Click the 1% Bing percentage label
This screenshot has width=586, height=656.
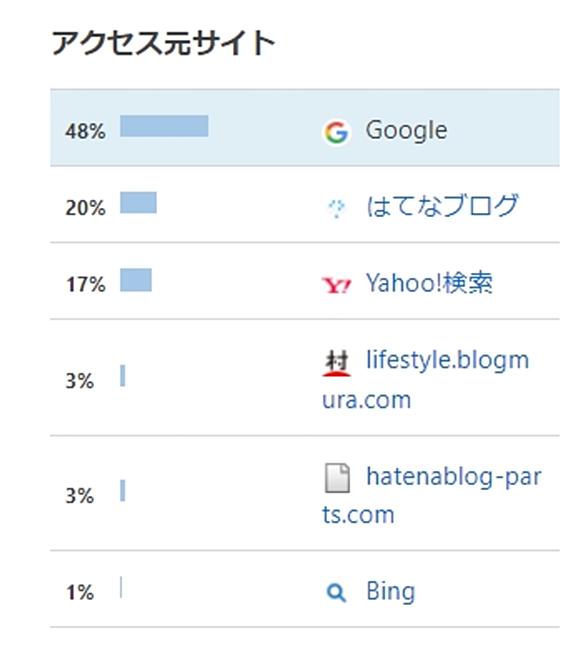(x=80, y=593)
